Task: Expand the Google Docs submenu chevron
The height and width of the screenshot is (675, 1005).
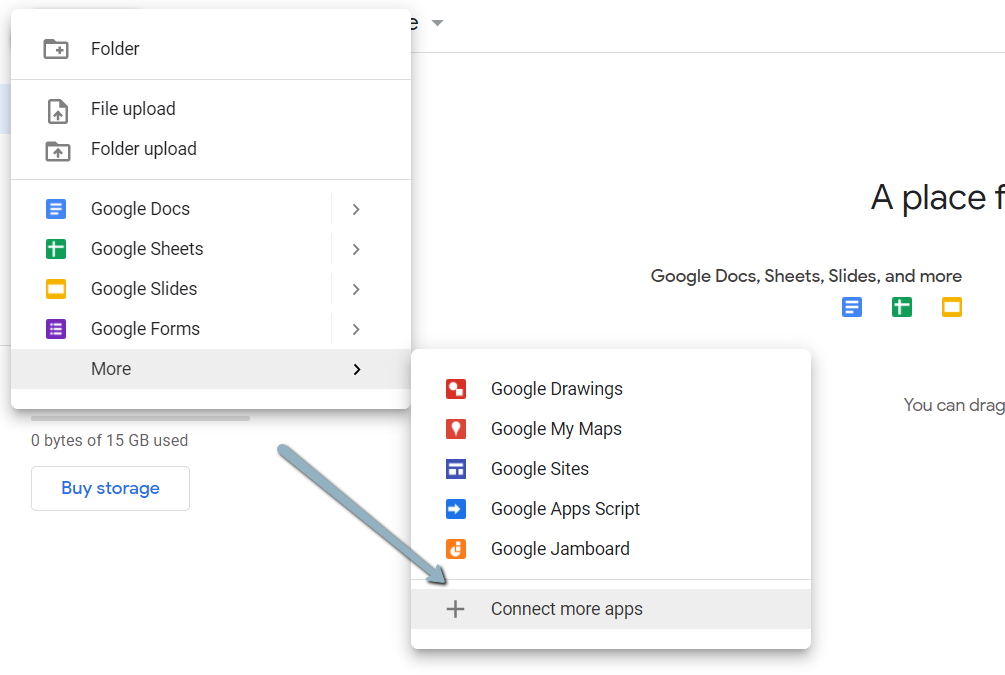Action: [x=356, y=209]
